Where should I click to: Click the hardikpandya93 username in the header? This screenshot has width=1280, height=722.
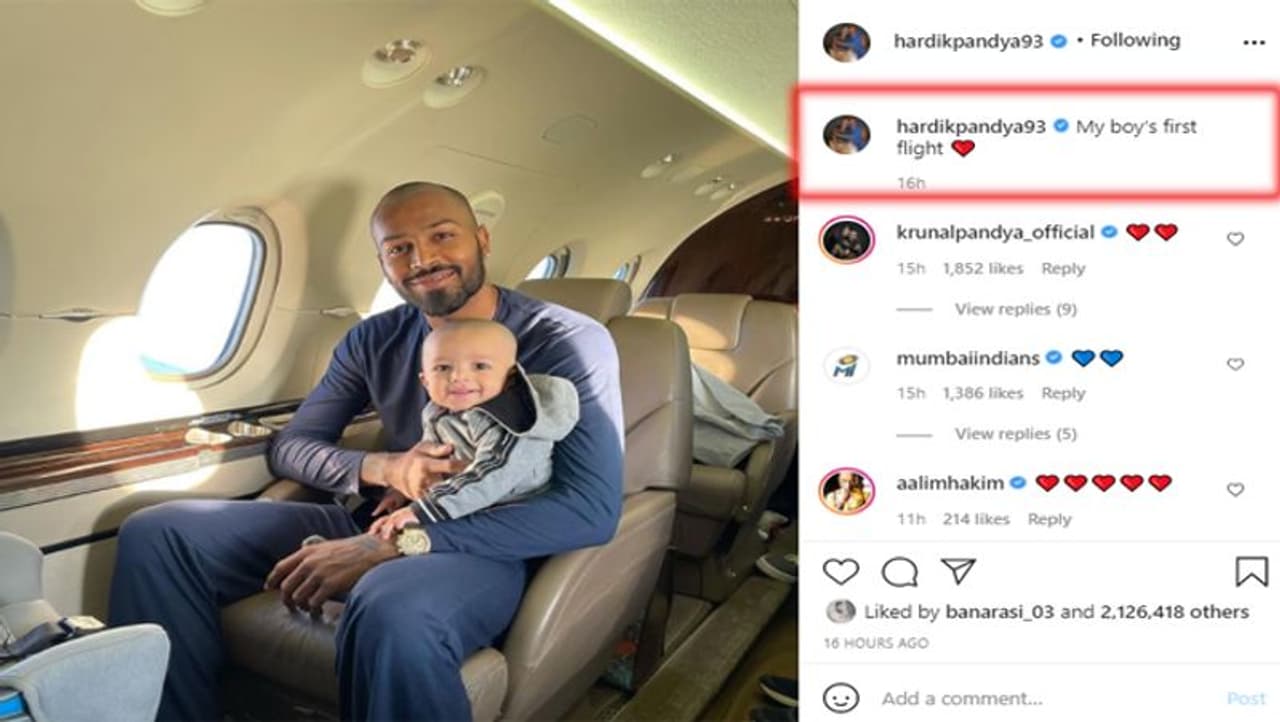coord(969,41)
